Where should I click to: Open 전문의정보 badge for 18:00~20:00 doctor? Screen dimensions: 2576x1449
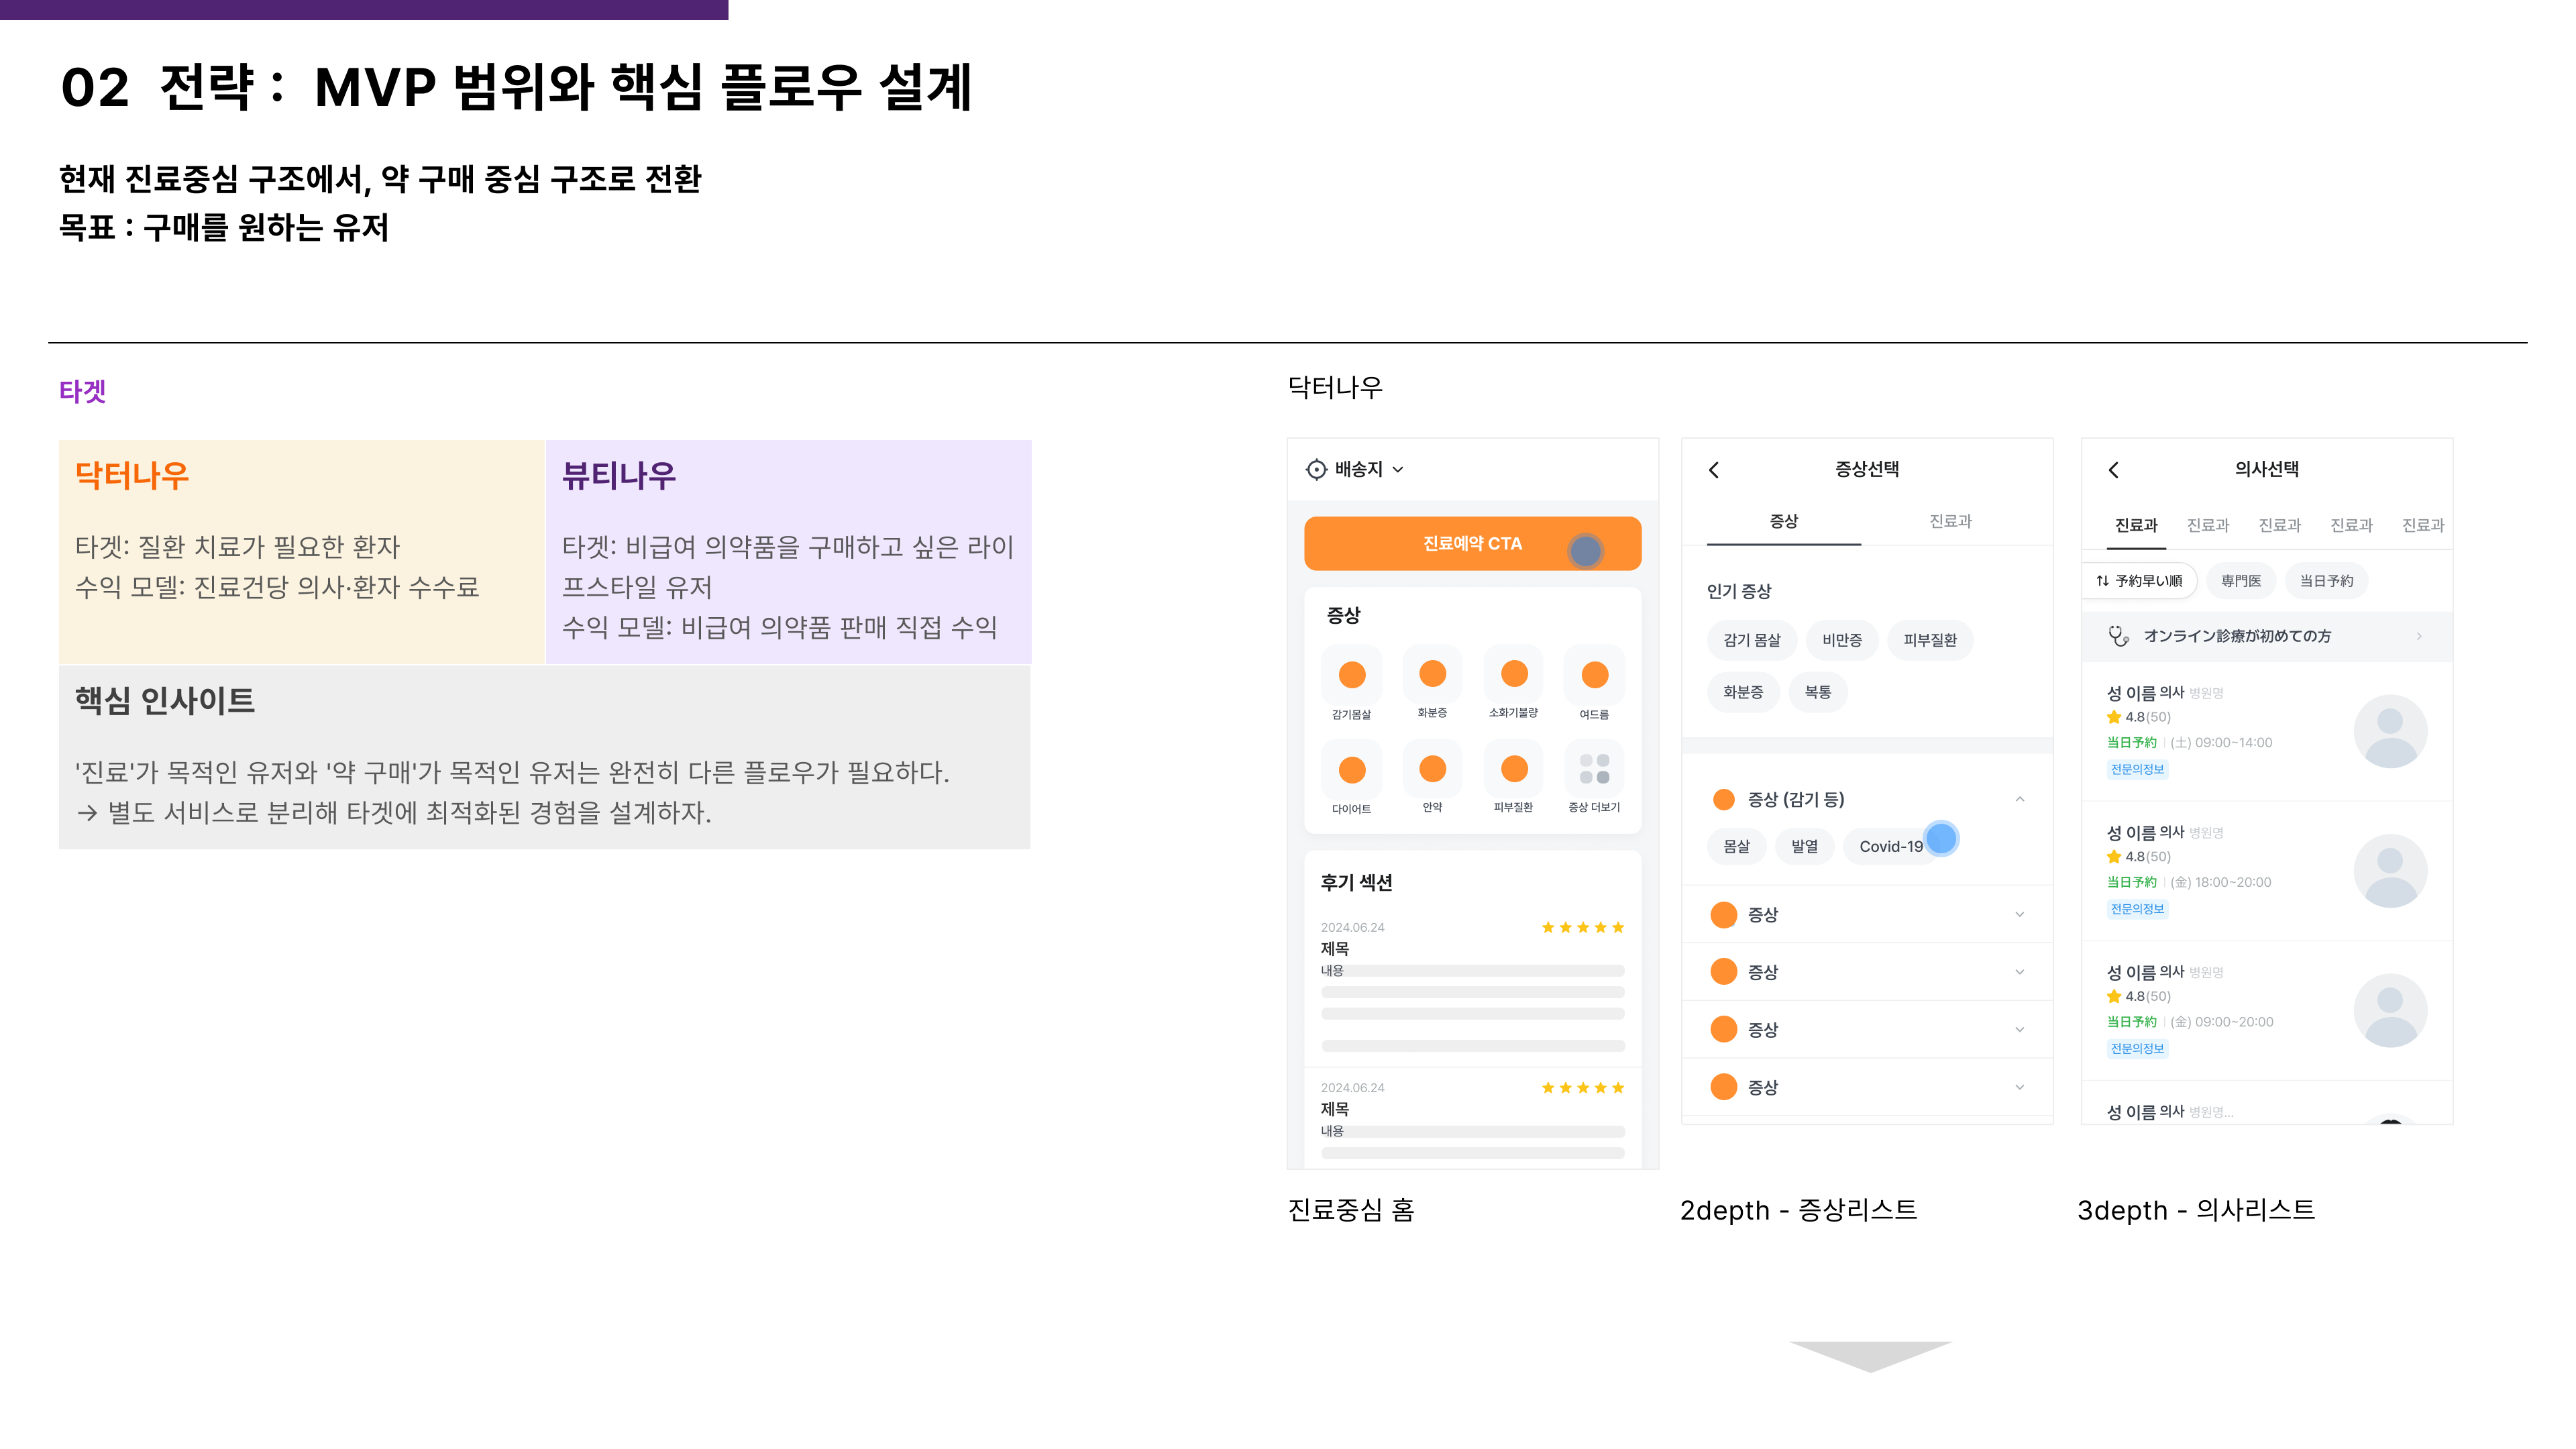coord(2137,909)
